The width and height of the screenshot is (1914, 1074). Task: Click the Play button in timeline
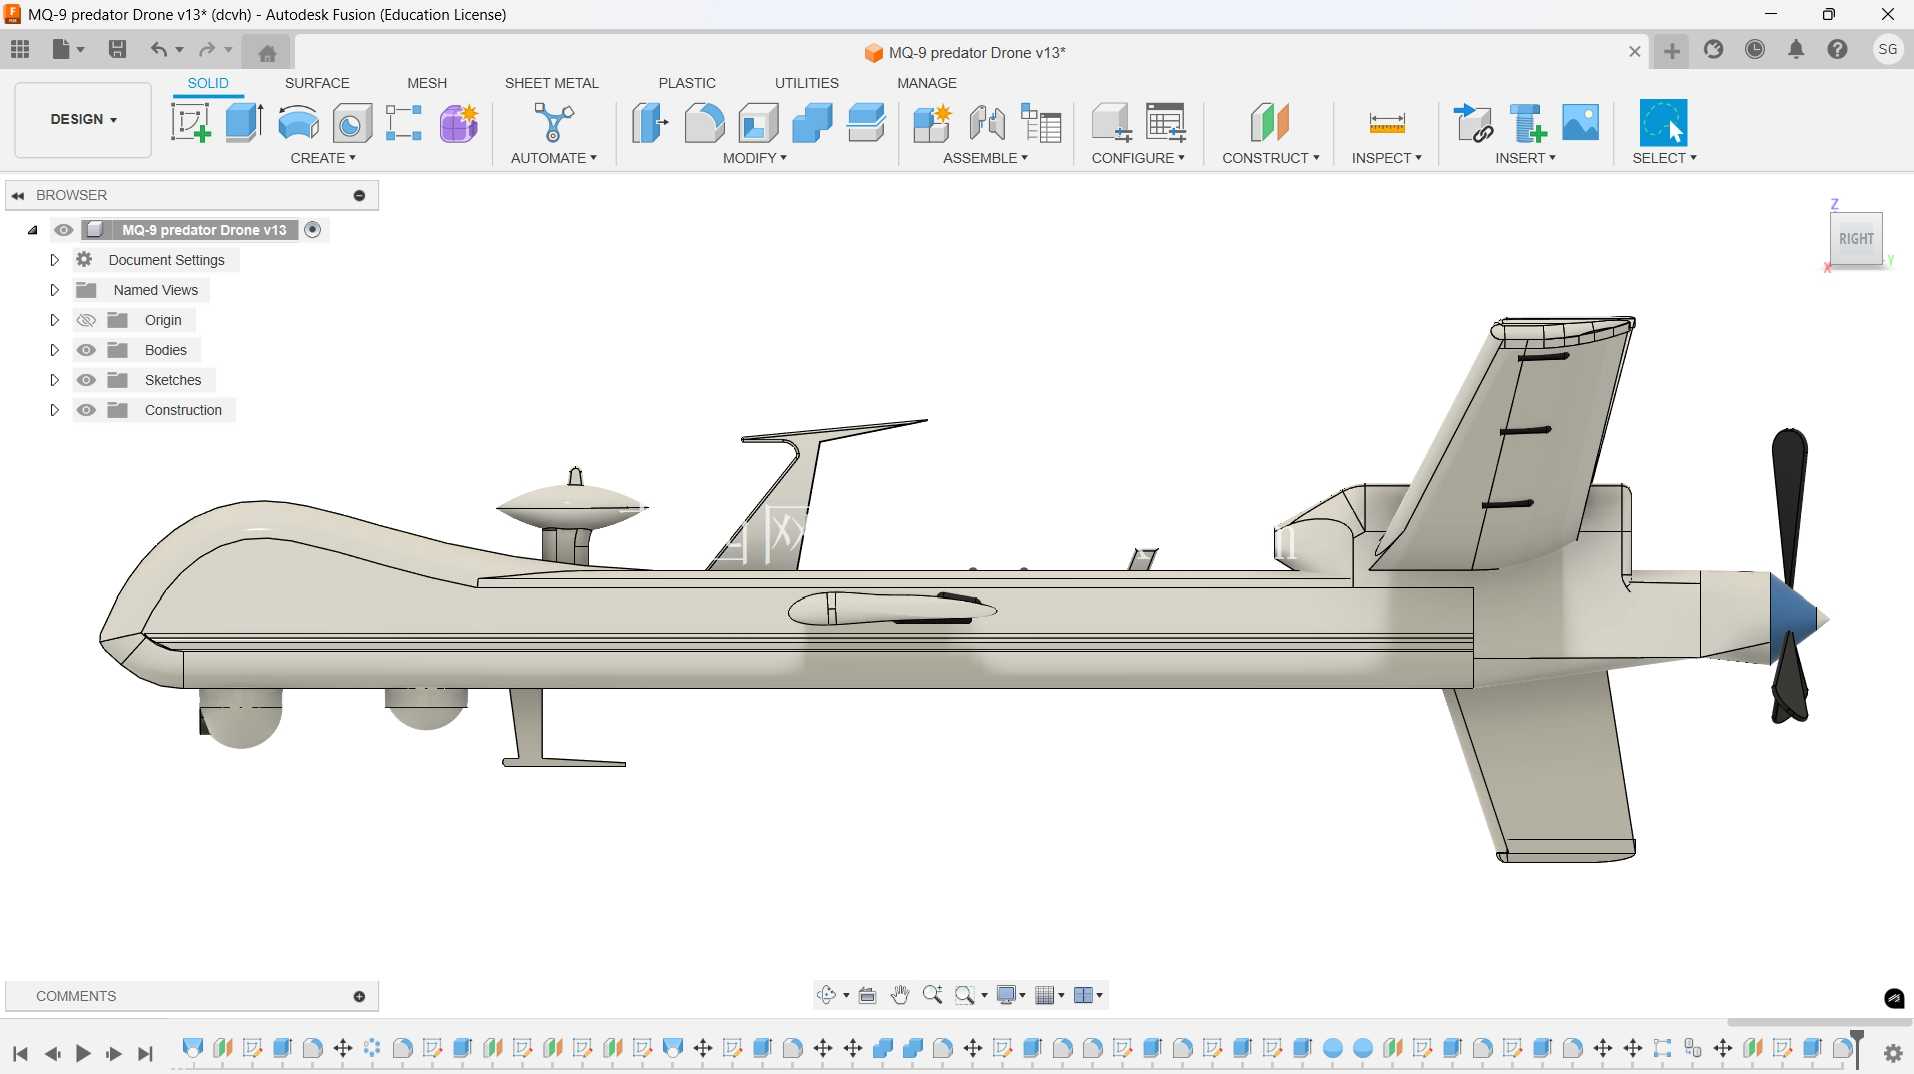(83, 1053)
